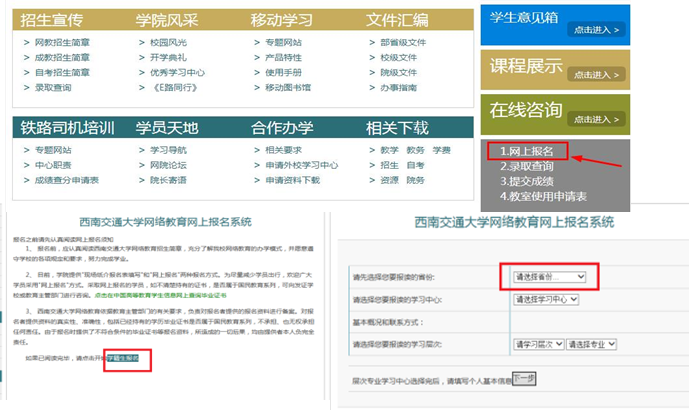
Task: Open 成教招生简章 link
Action: click(x=62, y=58)
